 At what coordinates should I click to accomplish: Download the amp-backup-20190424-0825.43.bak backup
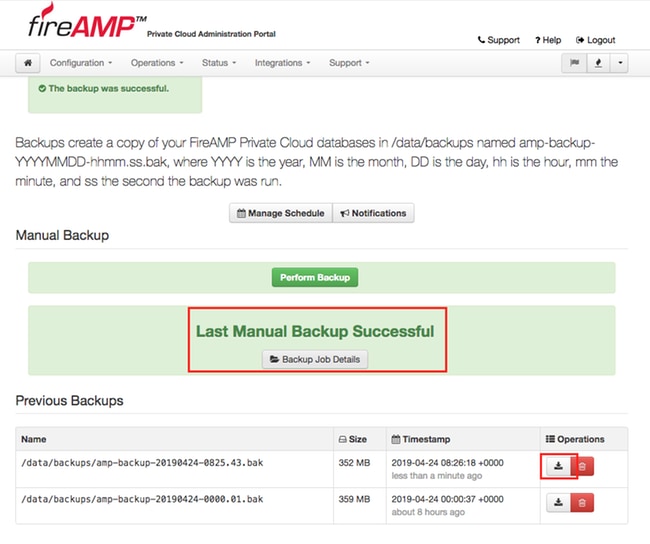pos(558,466)
